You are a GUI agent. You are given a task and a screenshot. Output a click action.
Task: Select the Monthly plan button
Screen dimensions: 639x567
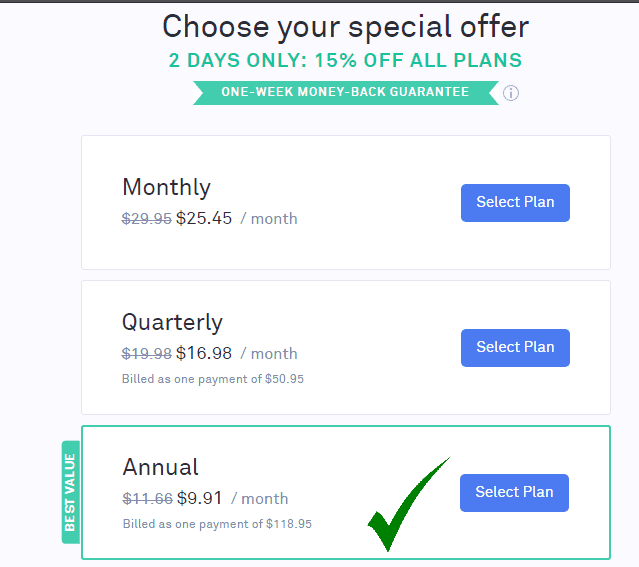(515, 203)
